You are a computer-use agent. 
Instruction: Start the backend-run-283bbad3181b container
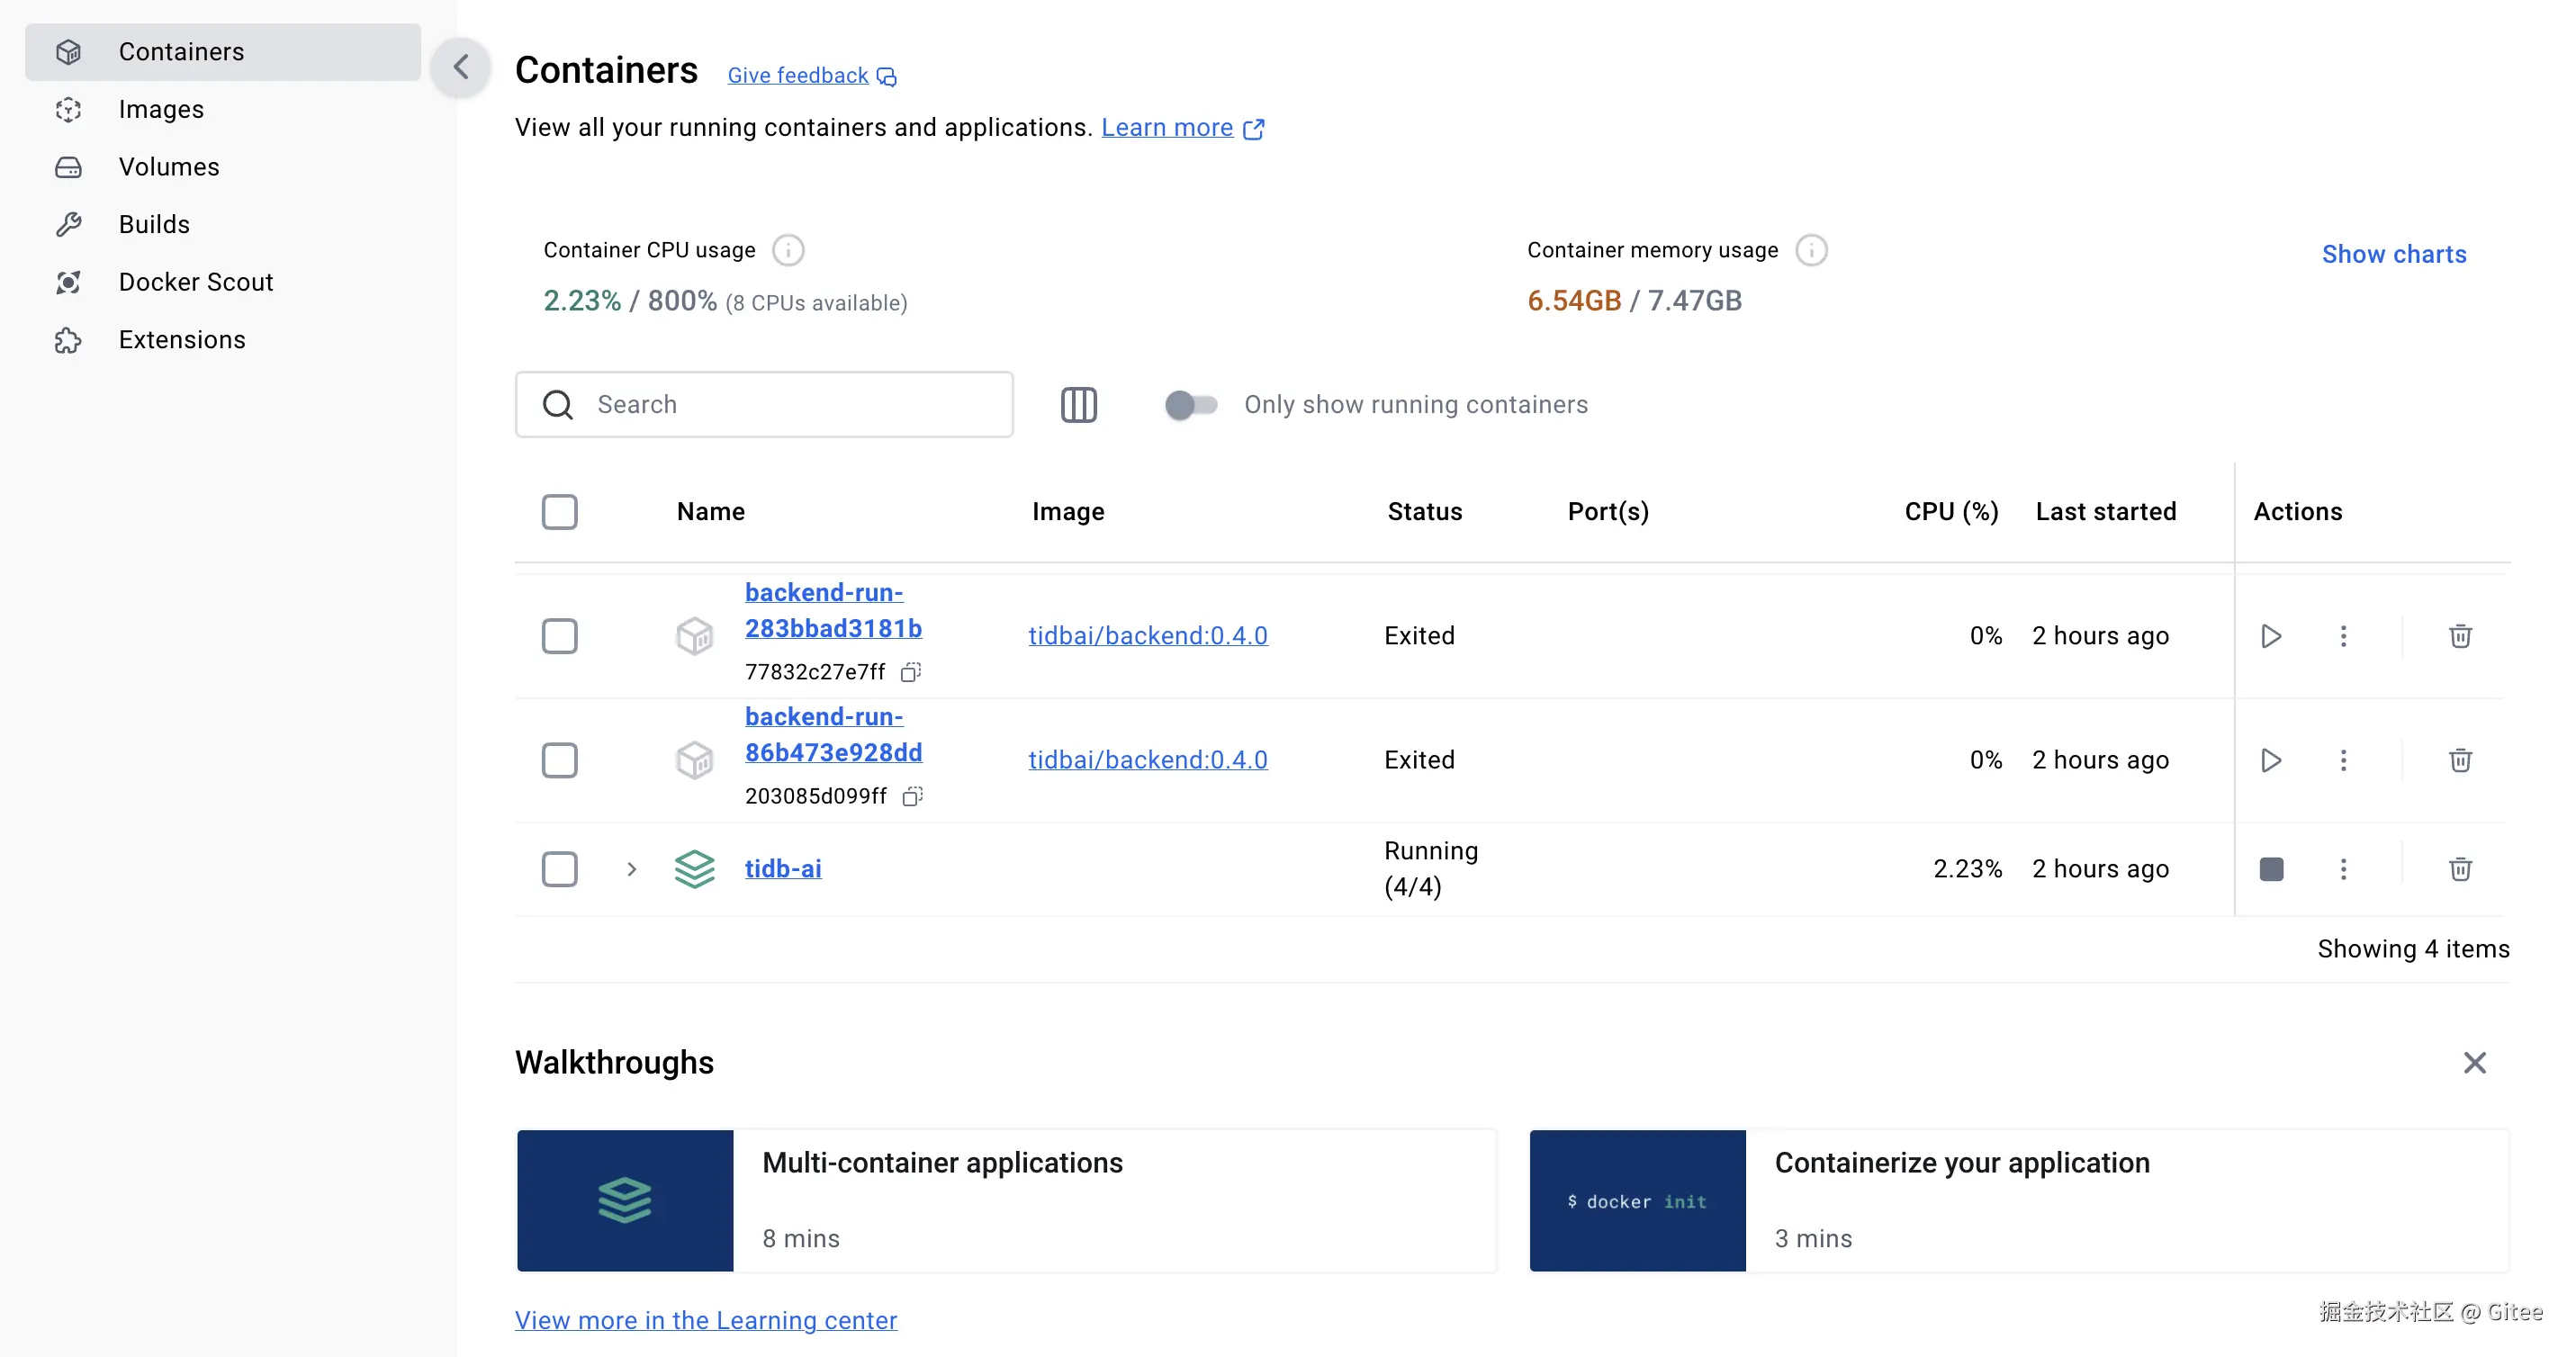point(2270,636)
